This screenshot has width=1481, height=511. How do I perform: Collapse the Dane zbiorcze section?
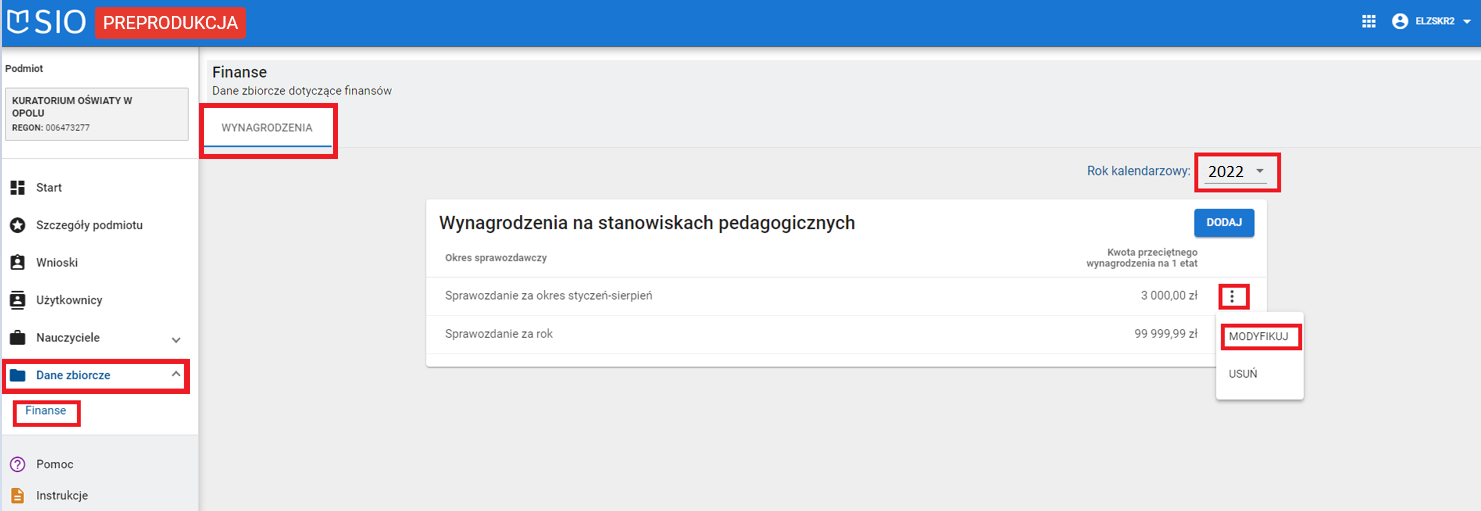click(x=176, y=375)
